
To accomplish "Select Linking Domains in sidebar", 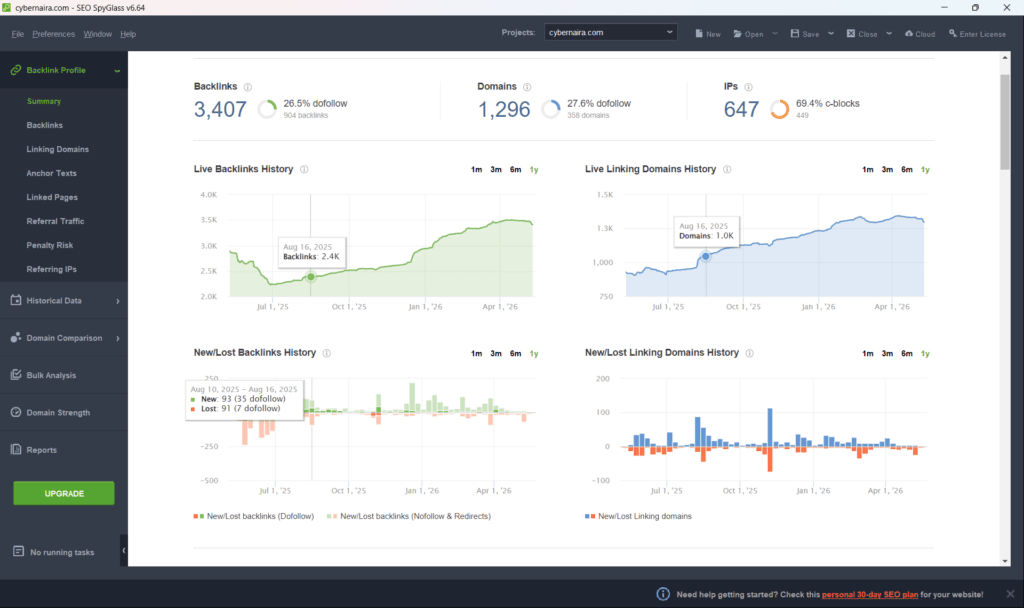I will click(x=57, y=149).
